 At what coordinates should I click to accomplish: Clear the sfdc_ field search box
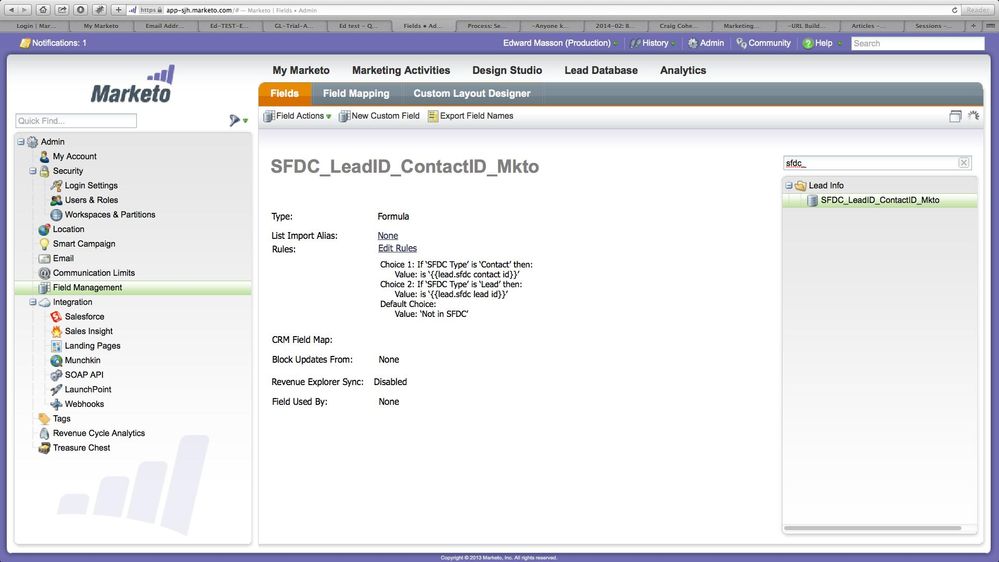point(964,163)
